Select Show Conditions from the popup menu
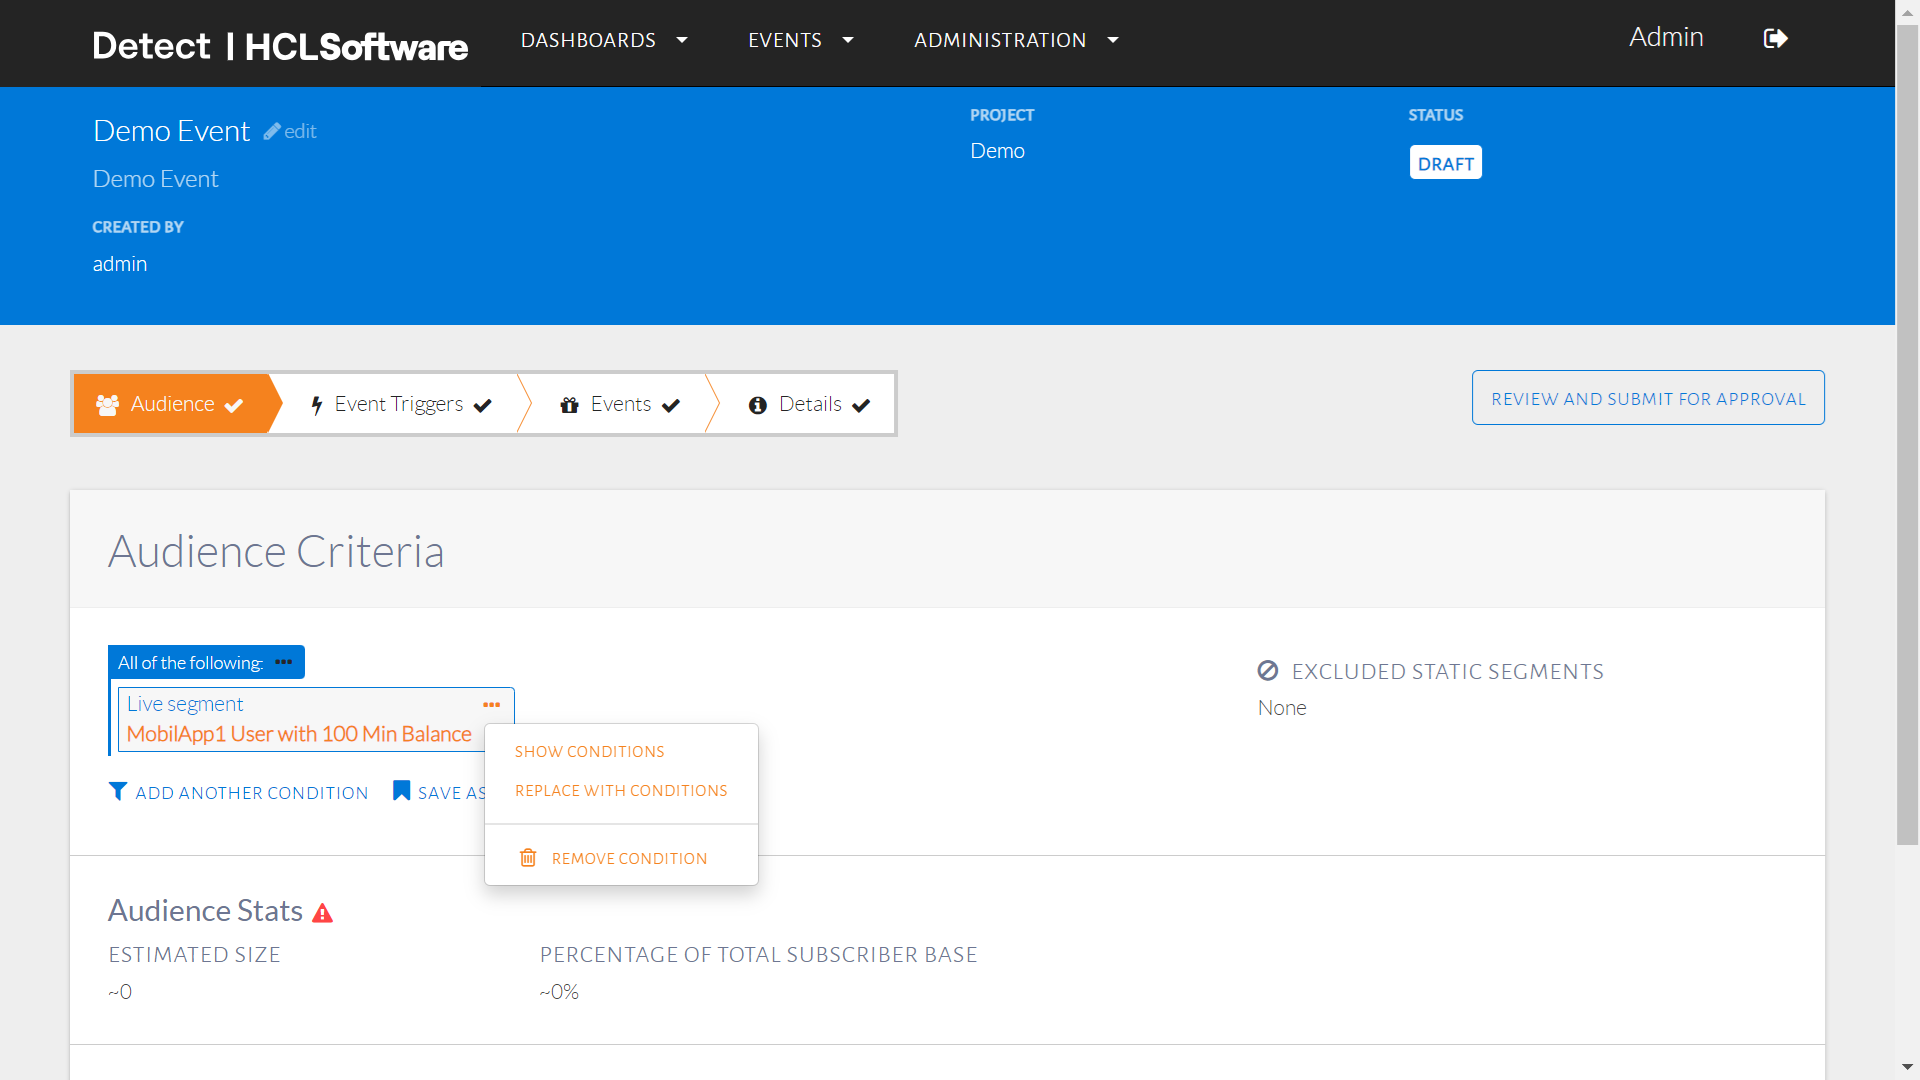Viewport: 1920px width, 1080px height. tap(589, 752)
